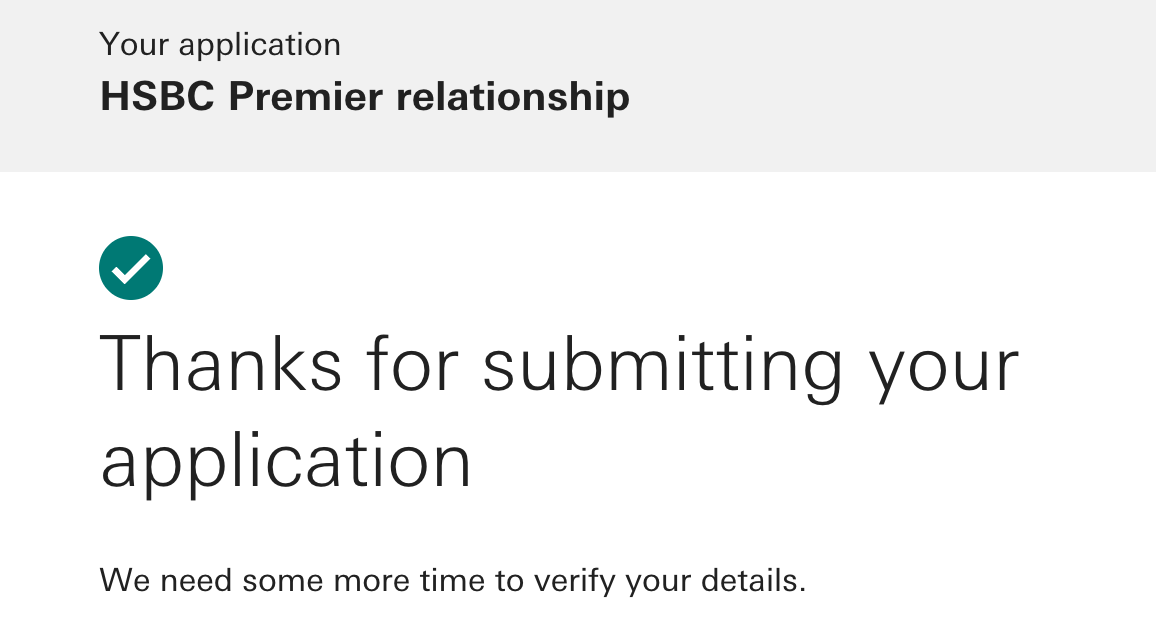Image resolution: width=1156 pixels, height=618 pixels.
Task: Click the teal checkmark success icon
Action: (130, 268)
